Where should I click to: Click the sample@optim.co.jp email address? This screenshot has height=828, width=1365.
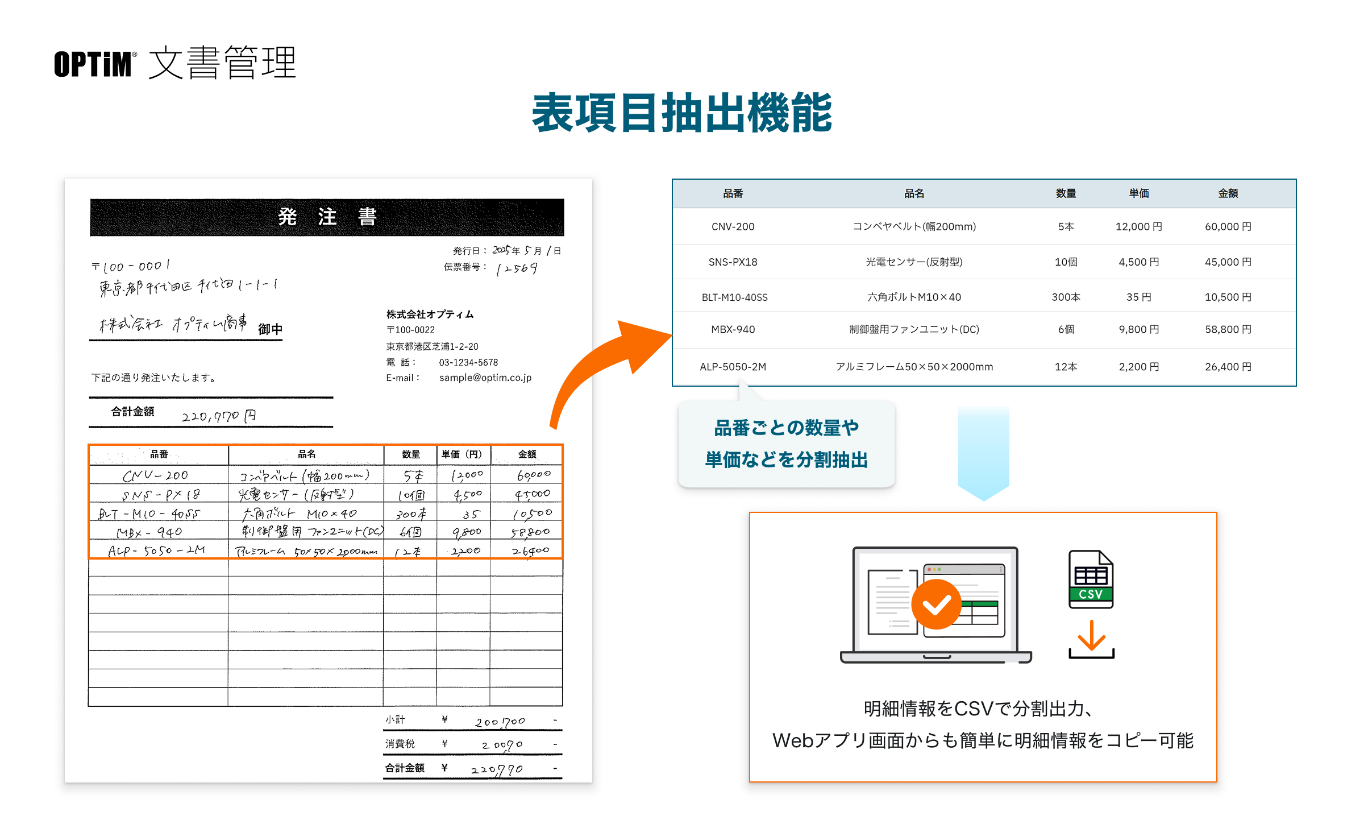(485, 378)
